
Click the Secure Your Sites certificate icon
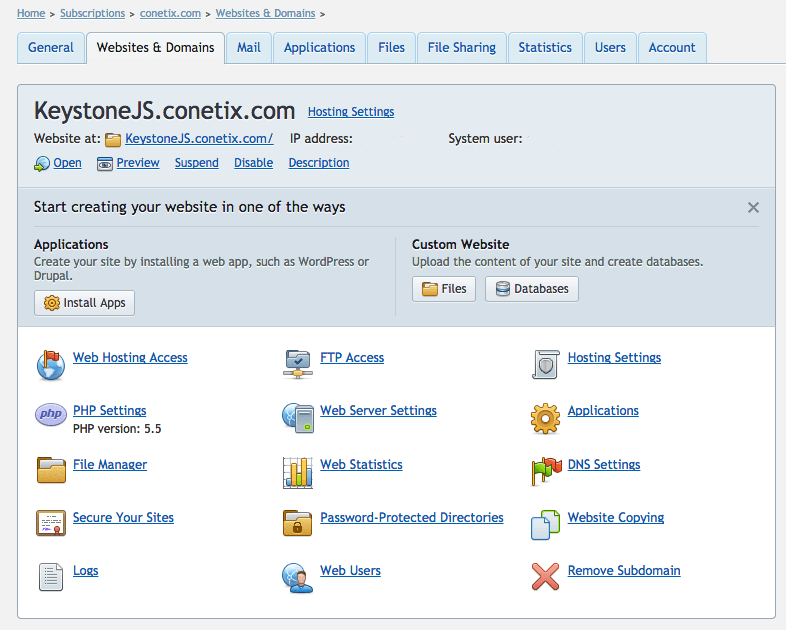pos(51,523)
